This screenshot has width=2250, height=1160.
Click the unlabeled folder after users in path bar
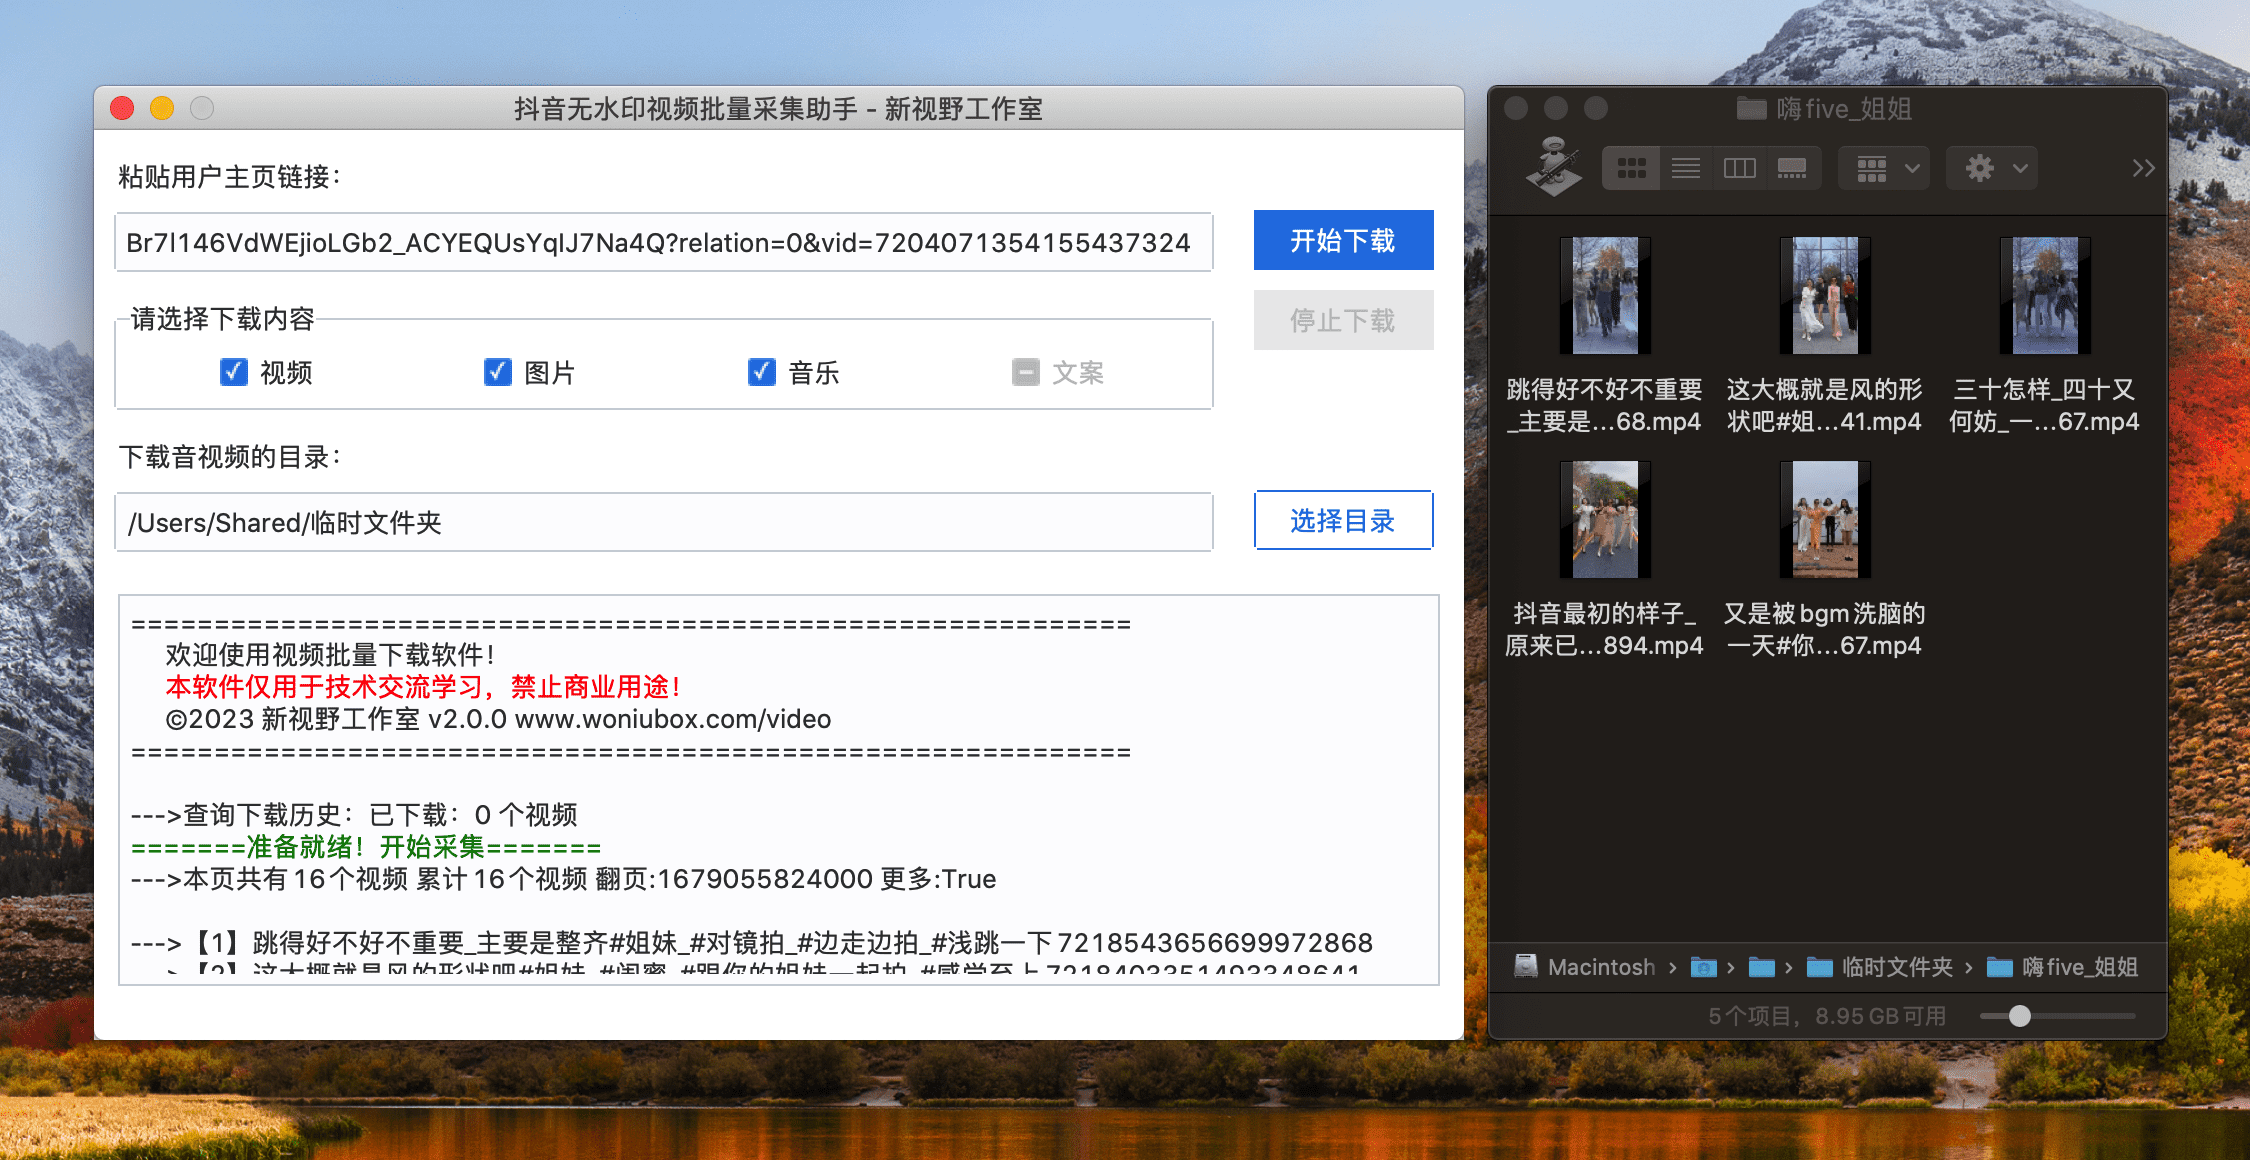tap(1761, 967)
